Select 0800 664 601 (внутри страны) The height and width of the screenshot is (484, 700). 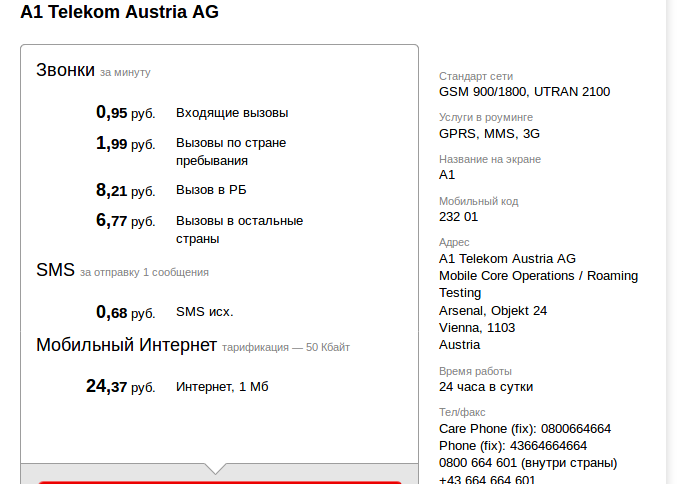[528, 463]
